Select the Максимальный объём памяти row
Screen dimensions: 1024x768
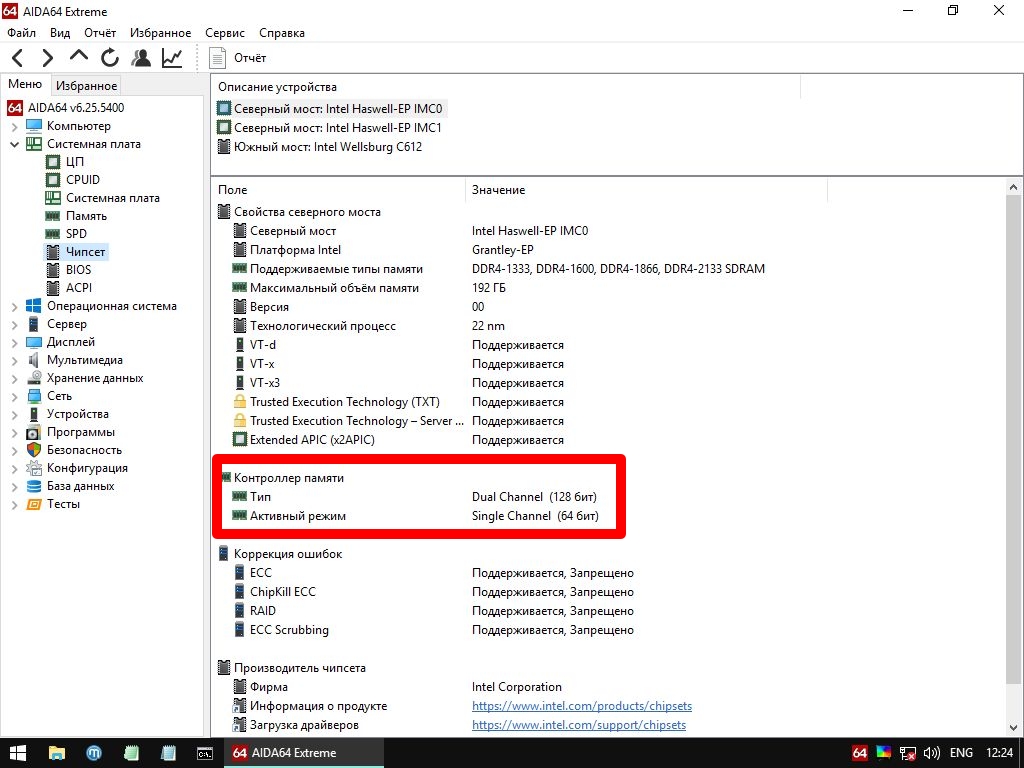tap(369, 288)
